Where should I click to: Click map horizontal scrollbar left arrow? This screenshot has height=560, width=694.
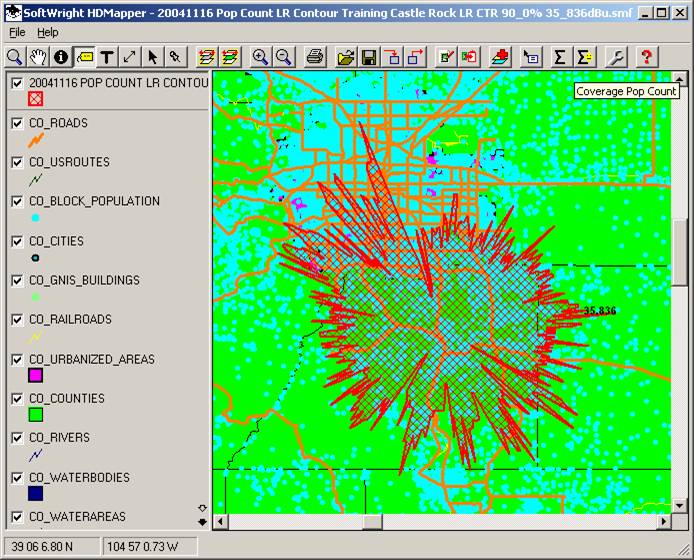[220, 521]
